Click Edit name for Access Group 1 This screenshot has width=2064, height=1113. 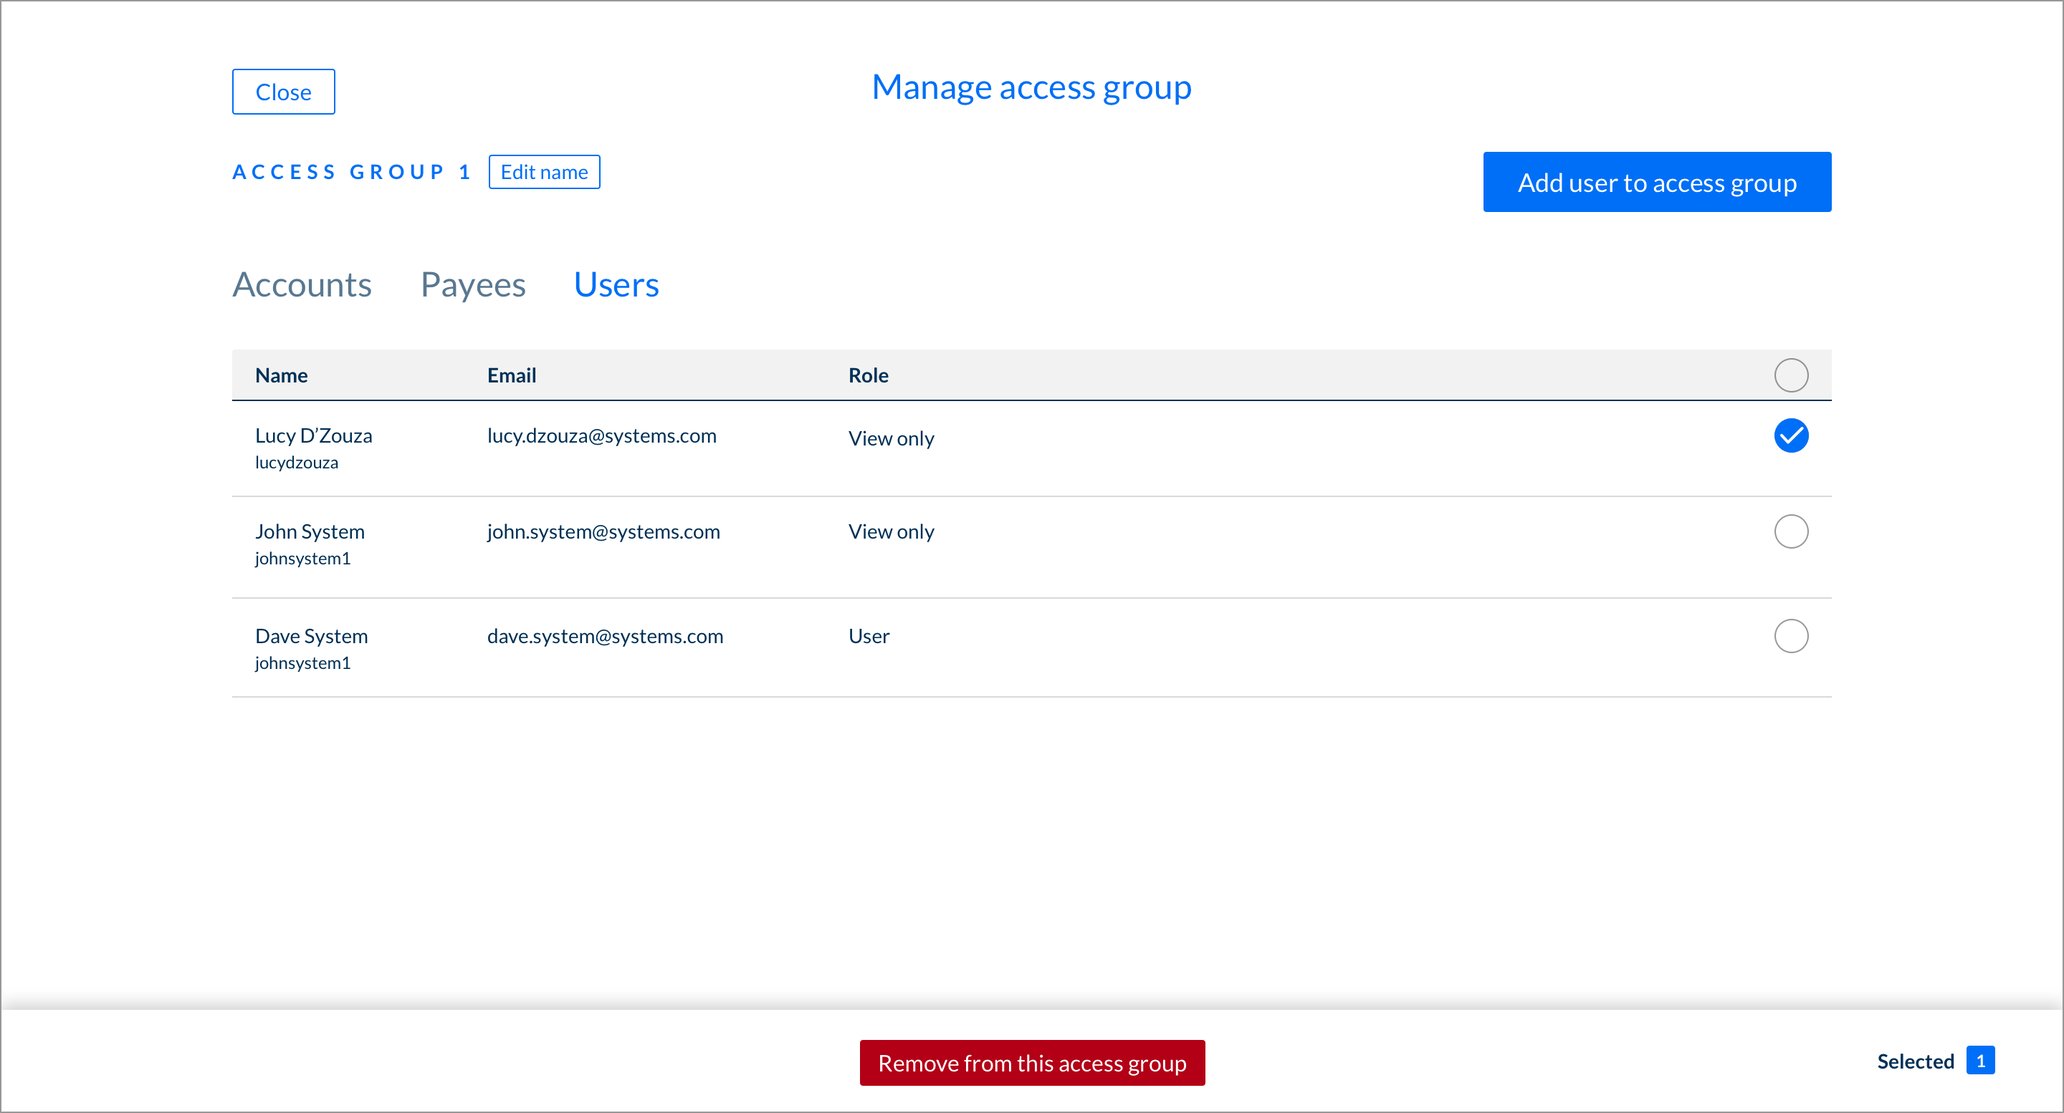544,172
